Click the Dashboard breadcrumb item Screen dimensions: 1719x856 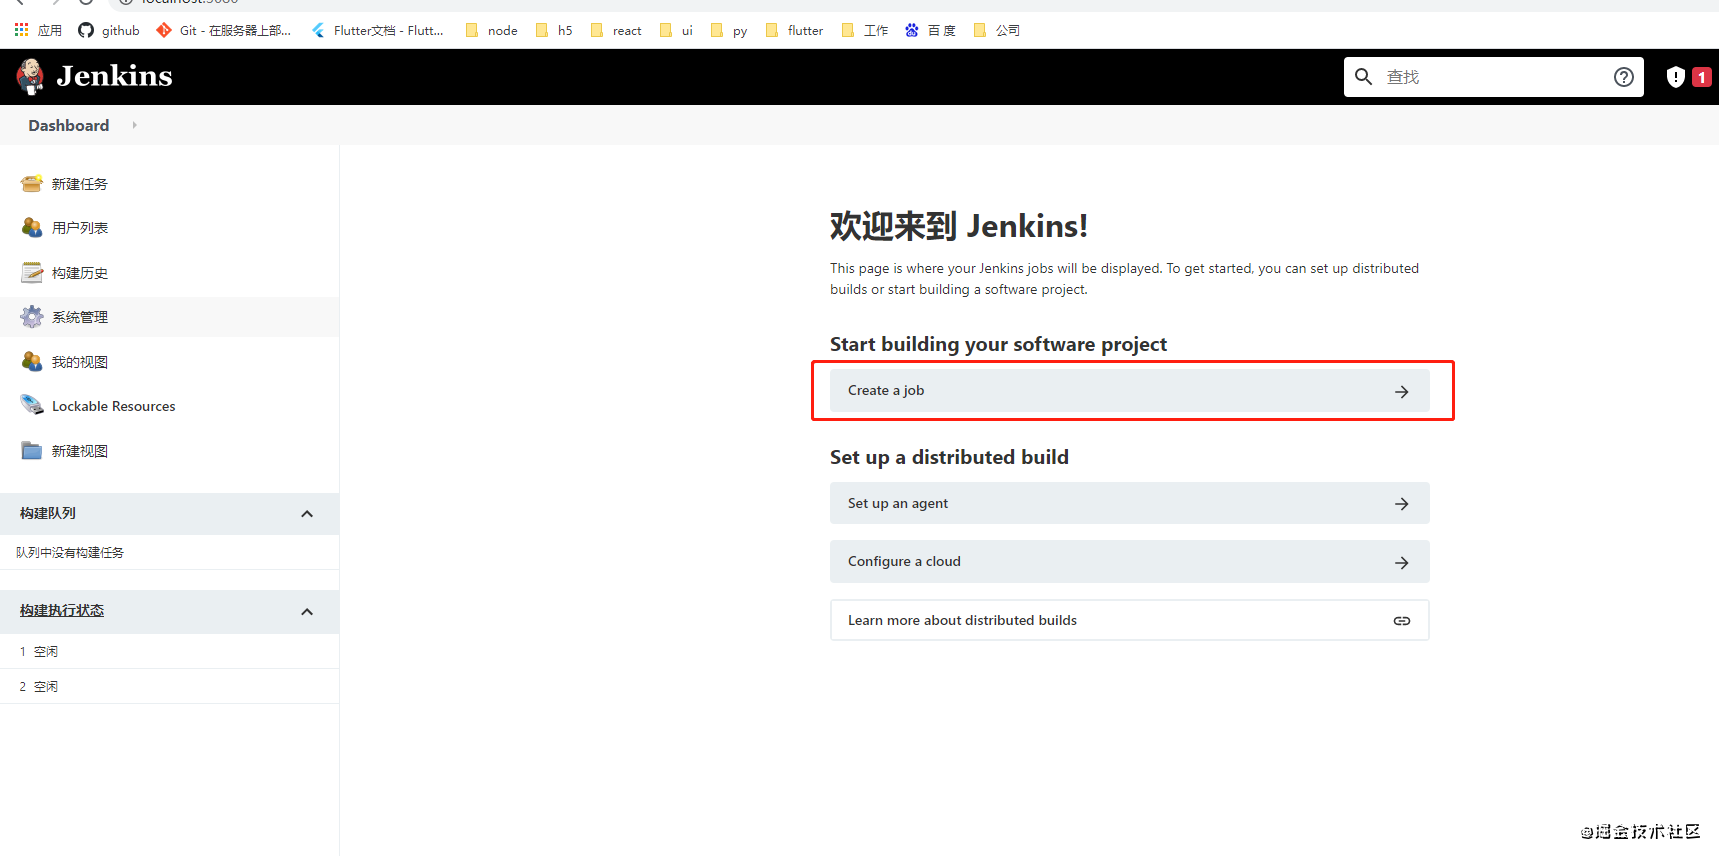(69, 125)
